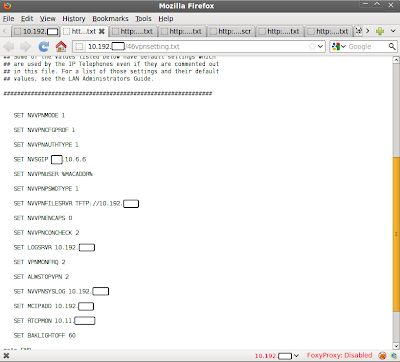Choose search engine via Google icon dropdown
The width and height of the screenshot is (400, 362).
tap(339, 47)
